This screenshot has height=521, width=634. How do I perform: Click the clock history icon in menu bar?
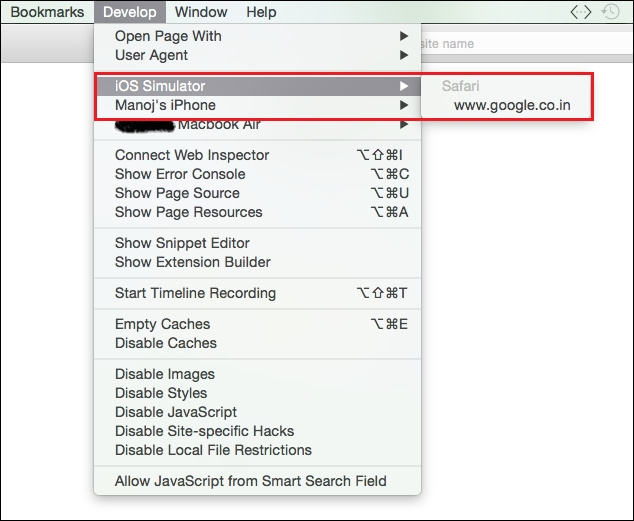tap(610, 12)
